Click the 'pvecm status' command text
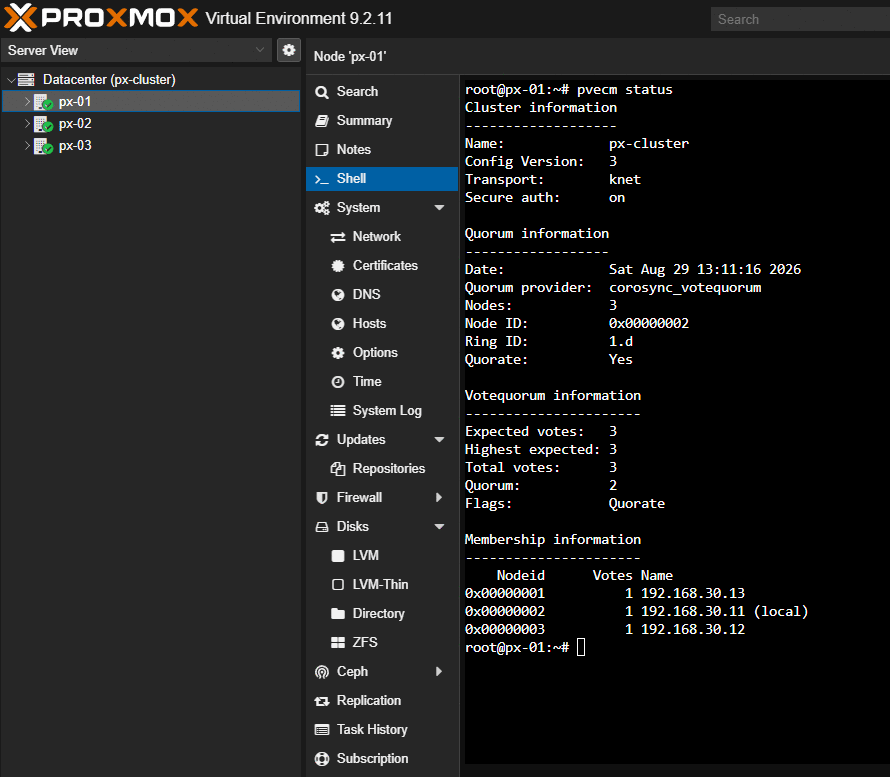This screenshot has height=777, width=890. coord(624,90)
